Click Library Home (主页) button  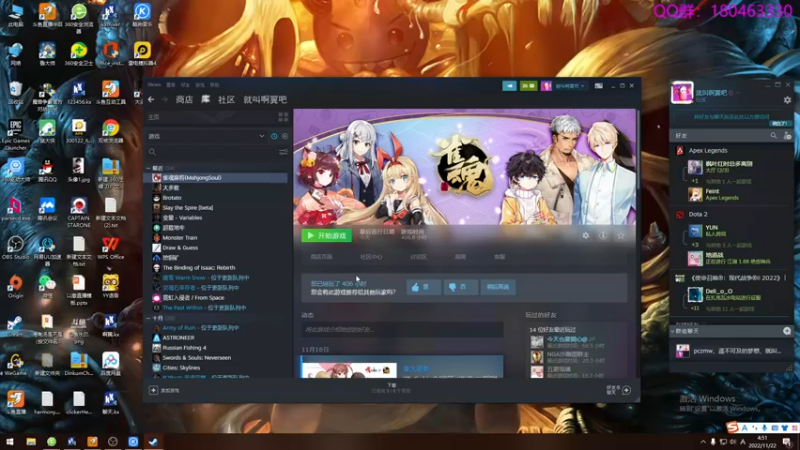click(154, 117)
